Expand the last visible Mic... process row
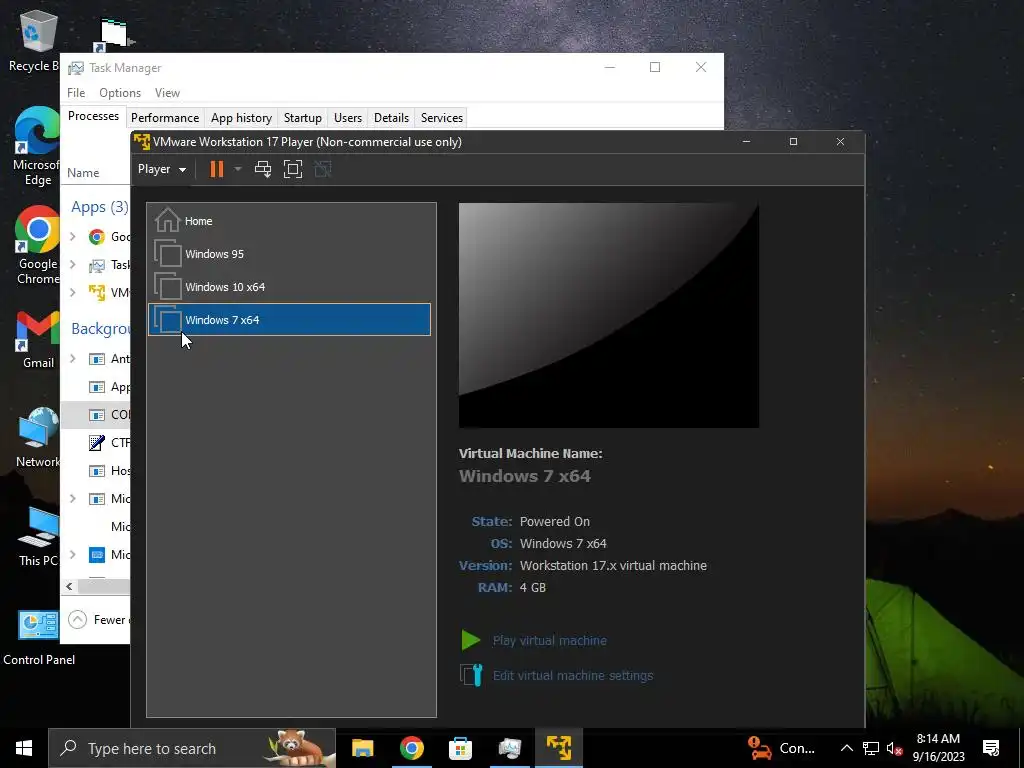This screenshot has height=768, width=1024. pos(72,554)
